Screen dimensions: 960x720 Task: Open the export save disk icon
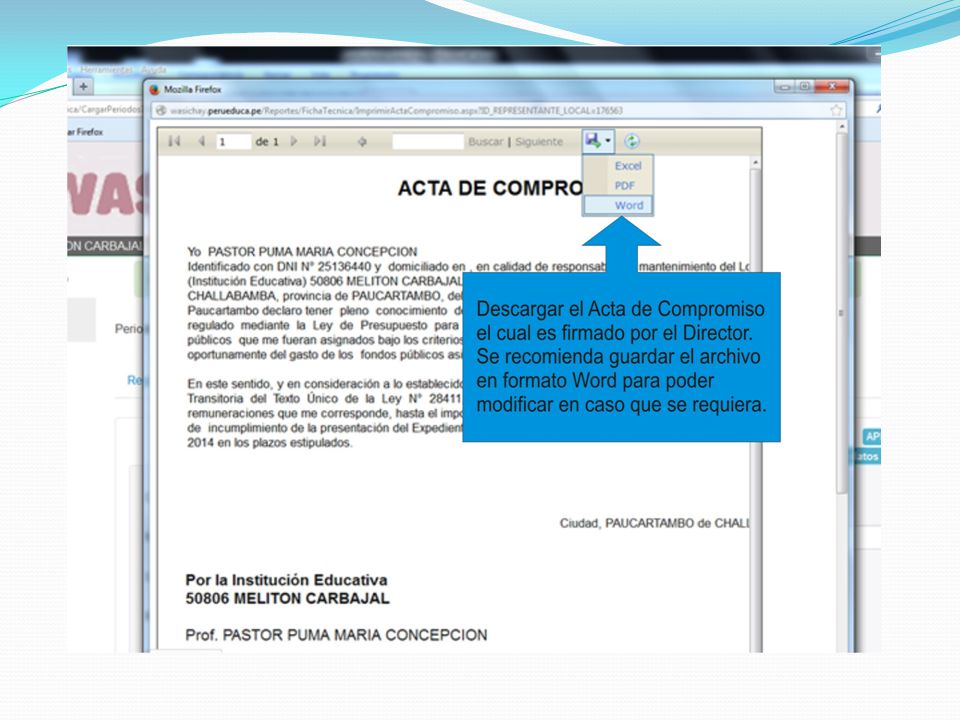(x=593, y=141)
